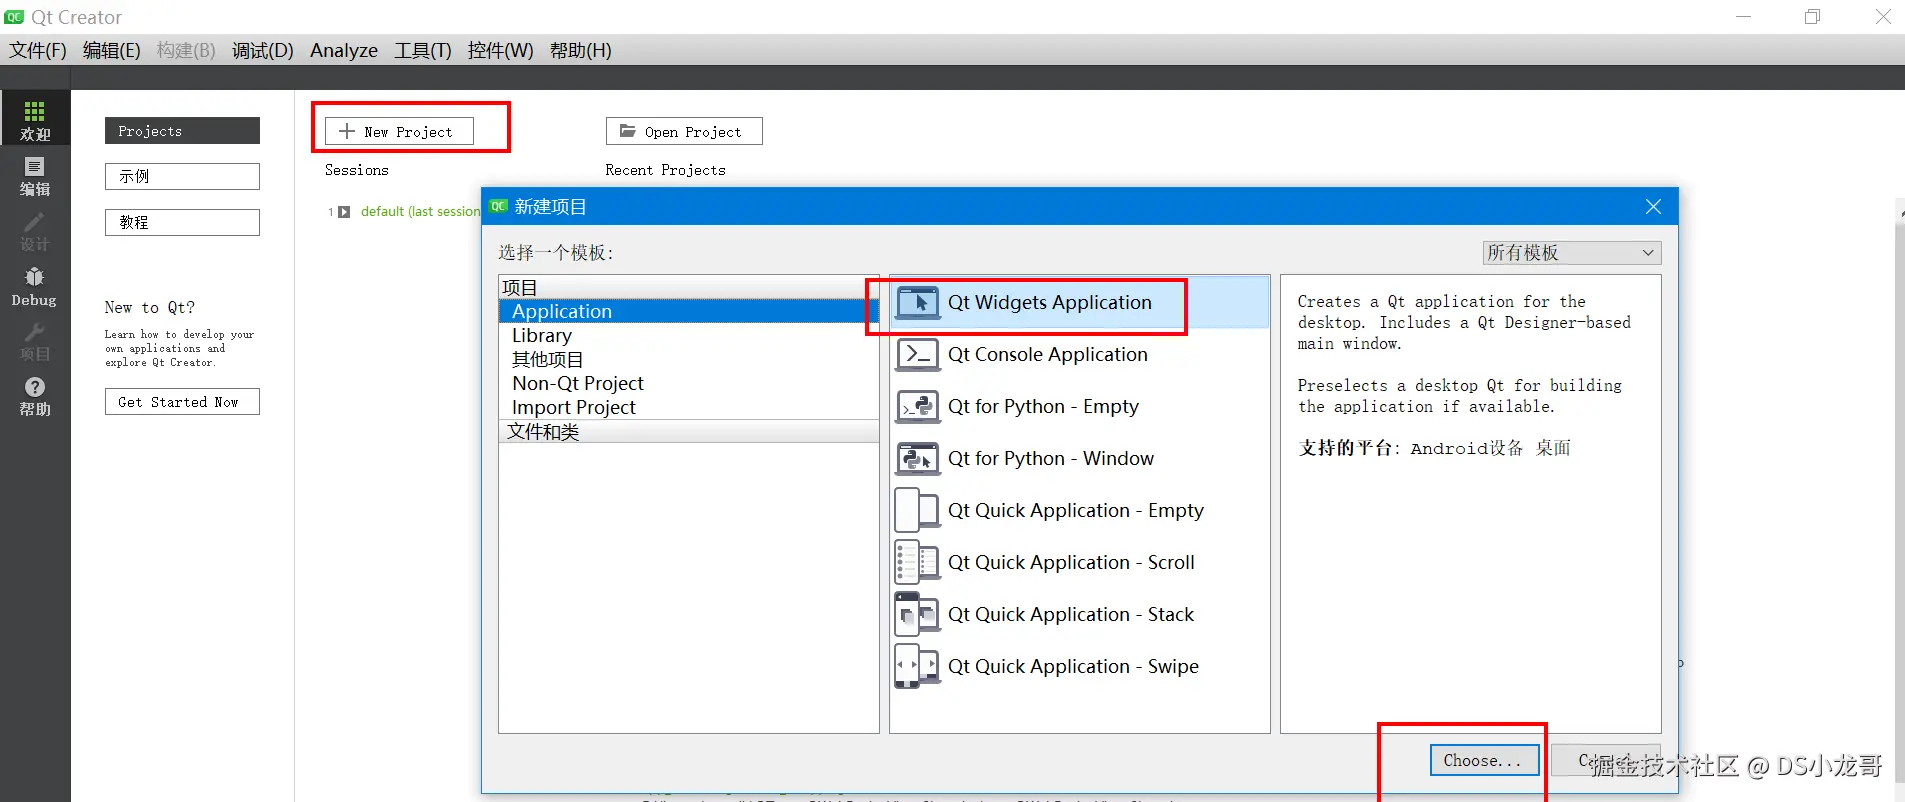Click Qt Quick Application - Swipe label

1073,666
